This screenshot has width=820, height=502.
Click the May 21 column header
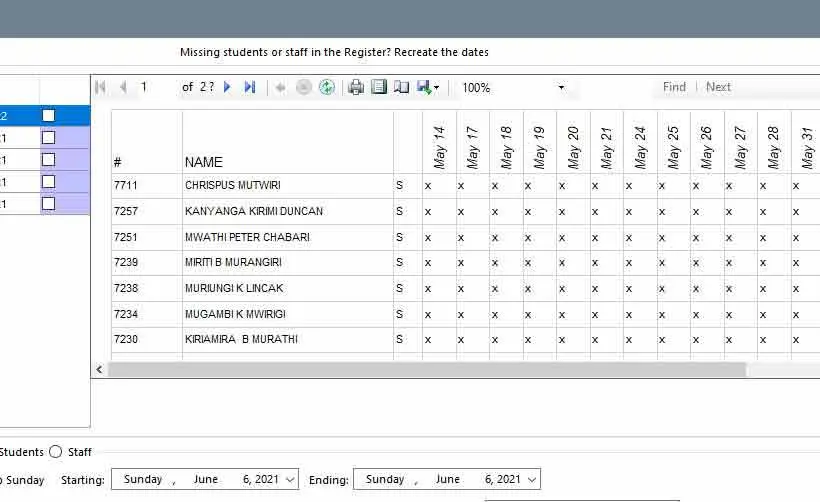click(x=606, y=147)
